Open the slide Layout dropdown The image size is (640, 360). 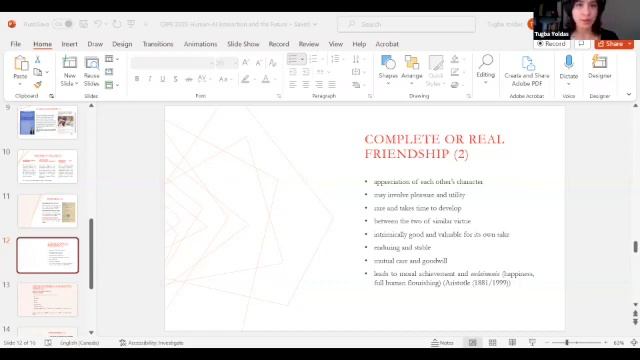click(111, 59)
